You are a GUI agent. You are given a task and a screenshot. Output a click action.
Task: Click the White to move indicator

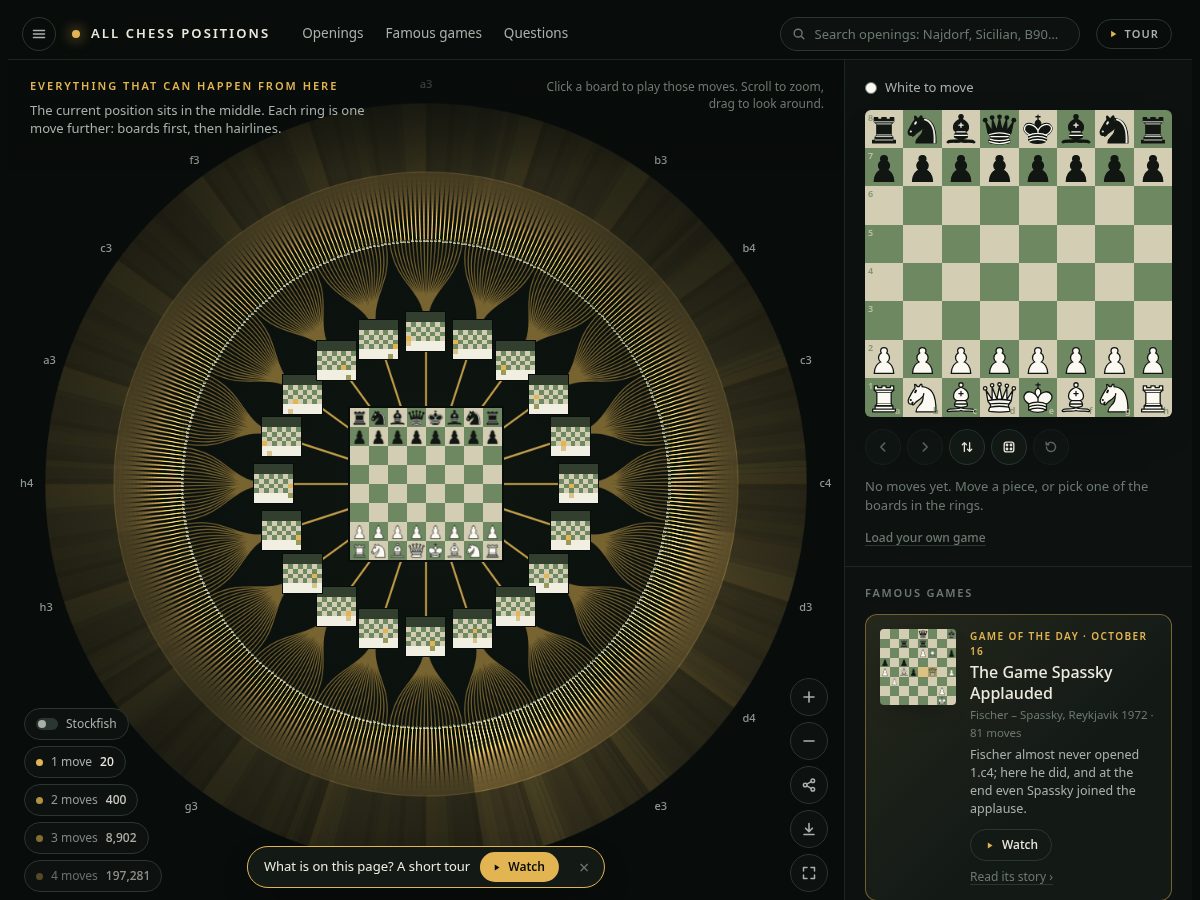coord(919,88)
